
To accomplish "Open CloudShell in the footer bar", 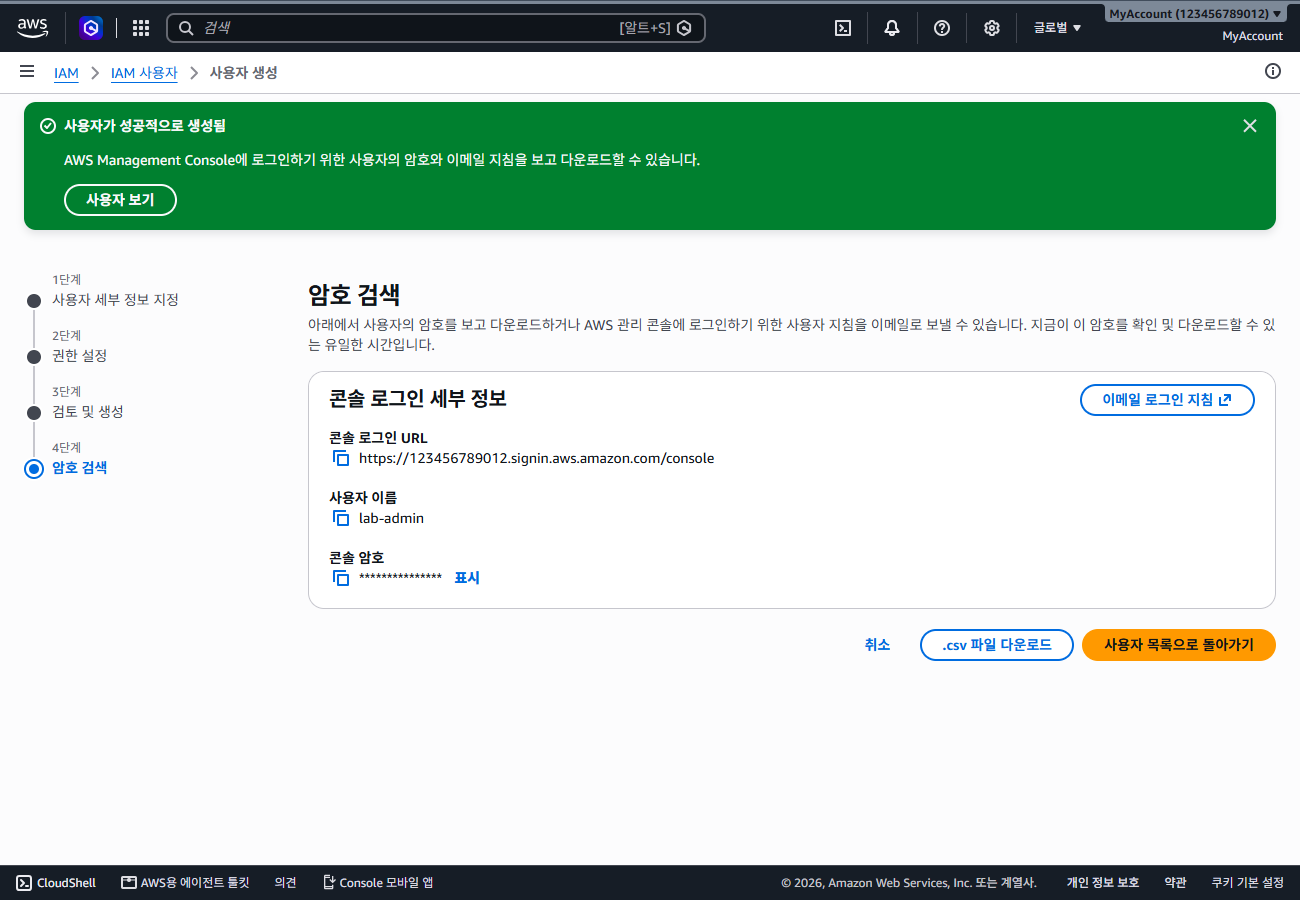I will [x=56, y=883].
